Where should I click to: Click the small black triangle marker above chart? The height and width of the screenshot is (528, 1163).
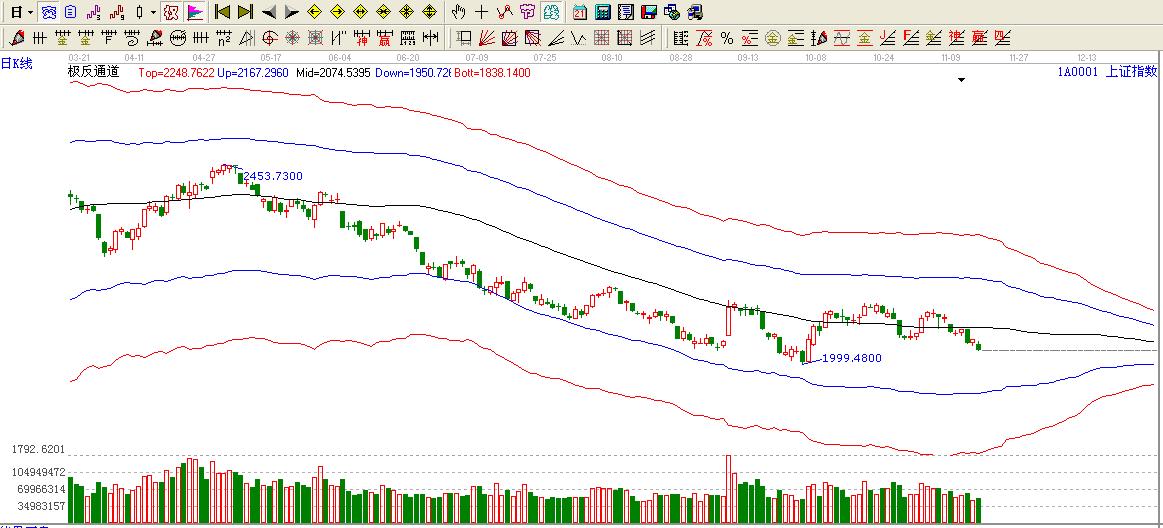pos(962,81)
